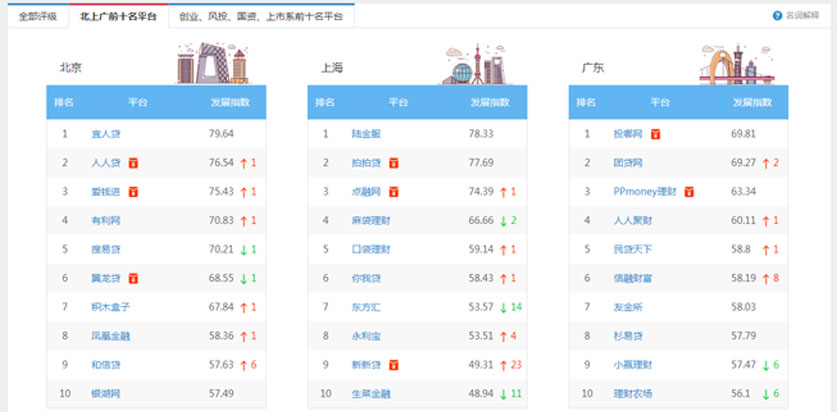Click the up 8 change indicator for 信融财富
The height and width of the screenshot is (412, 837).
770,278
